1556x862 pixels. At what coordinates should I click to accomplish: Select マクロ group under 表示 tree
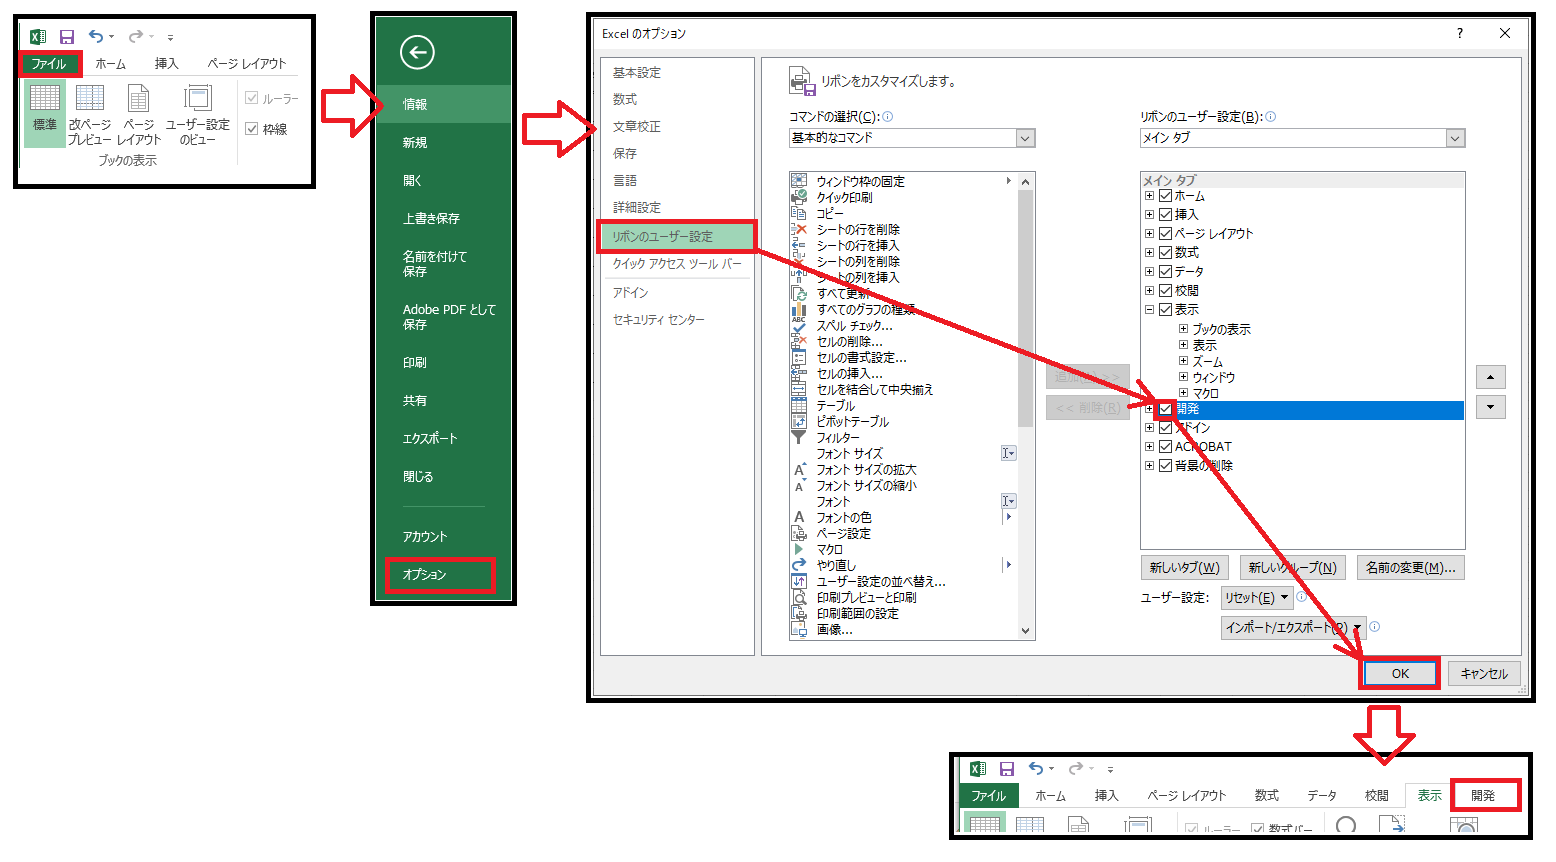[x=1205, y=393]
